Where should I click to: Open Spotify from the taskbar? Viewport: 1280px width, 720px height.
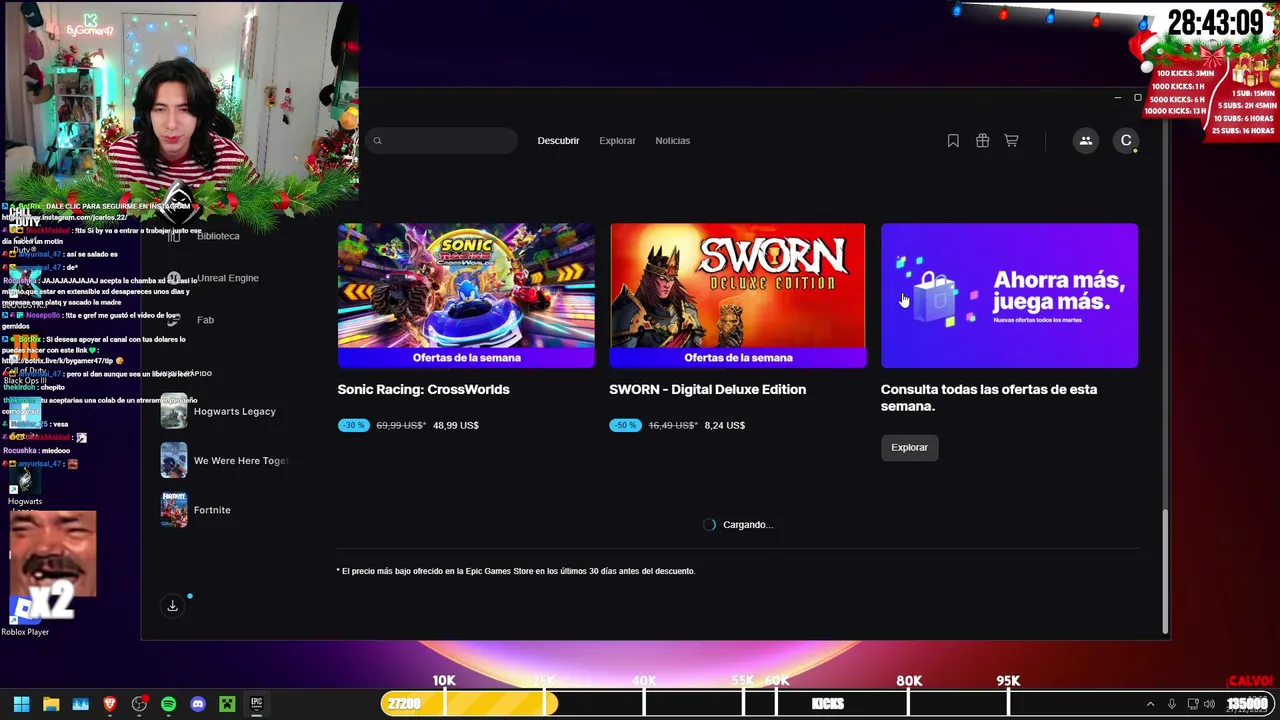pos(168,704)
